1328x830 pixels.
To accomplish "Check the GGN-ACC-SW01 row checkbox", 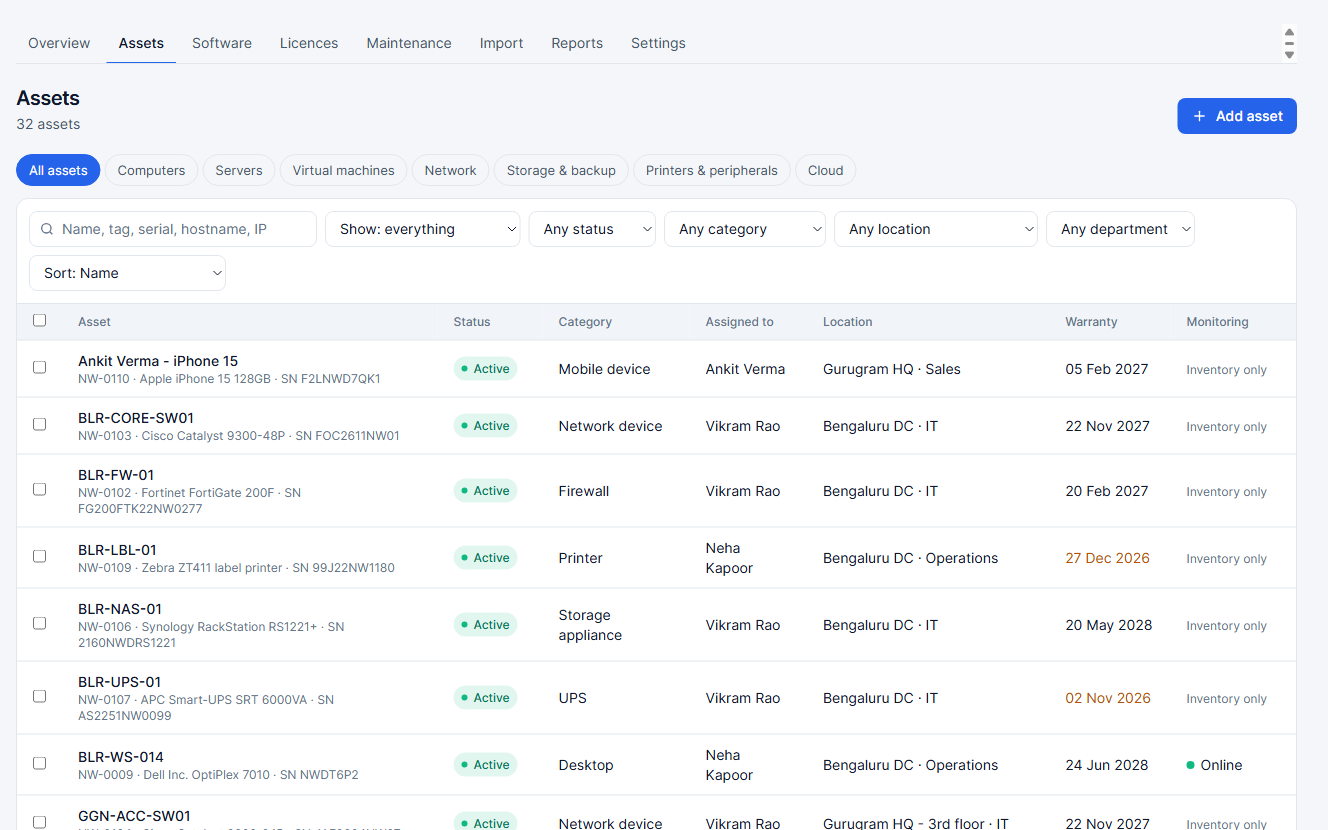I will (40, 822).
